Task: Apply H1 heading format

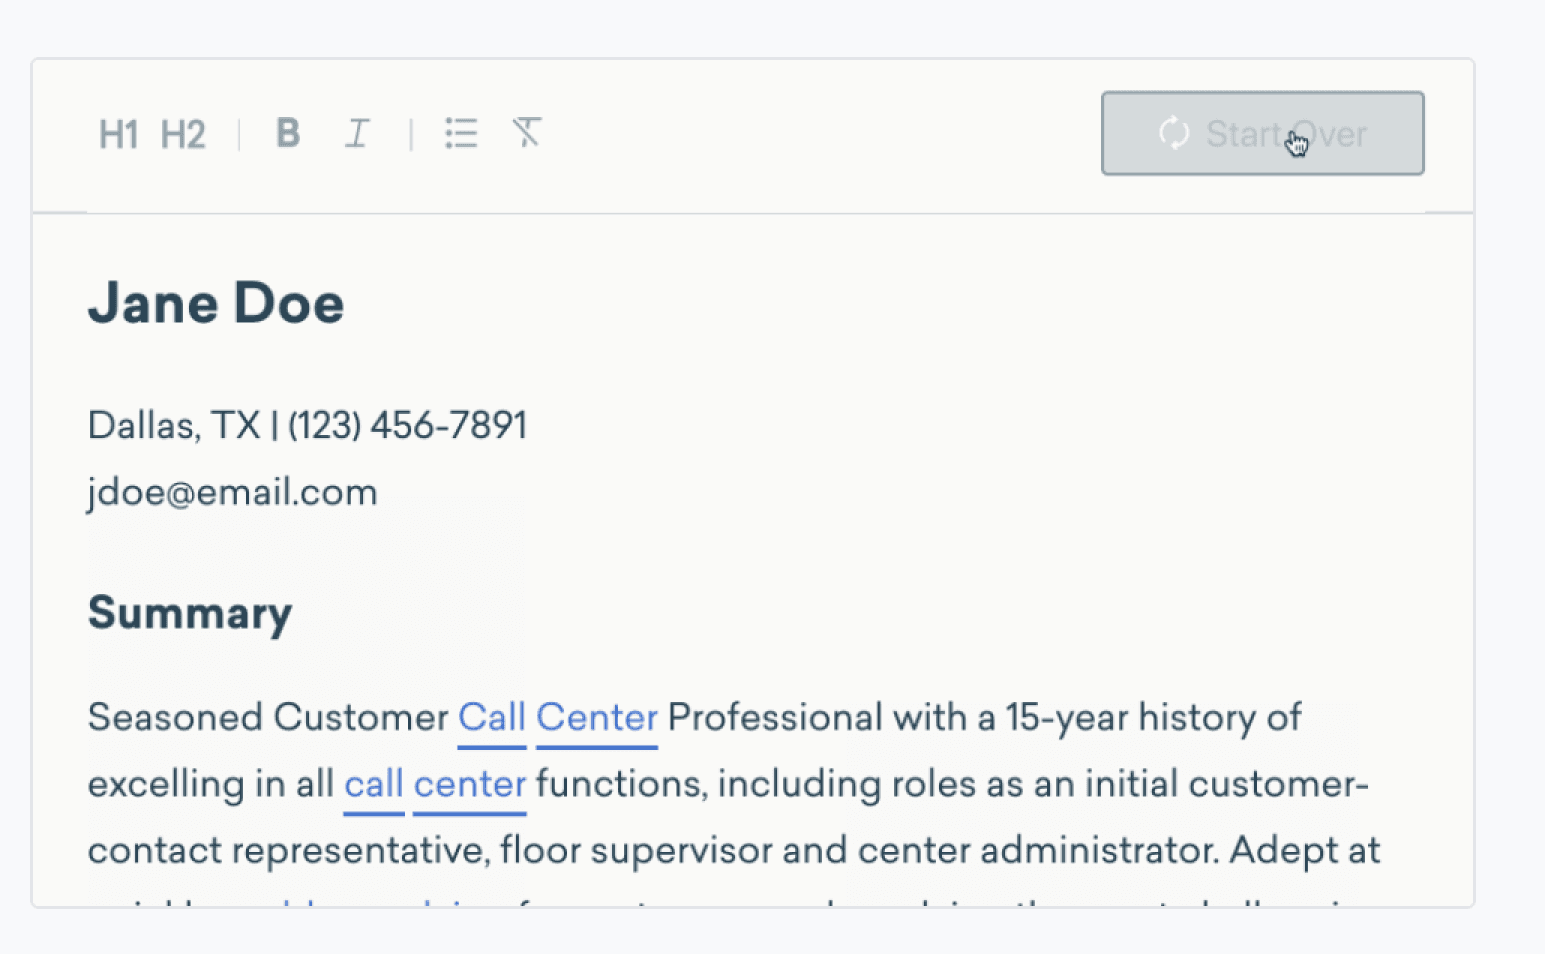Action: (117, 134)
